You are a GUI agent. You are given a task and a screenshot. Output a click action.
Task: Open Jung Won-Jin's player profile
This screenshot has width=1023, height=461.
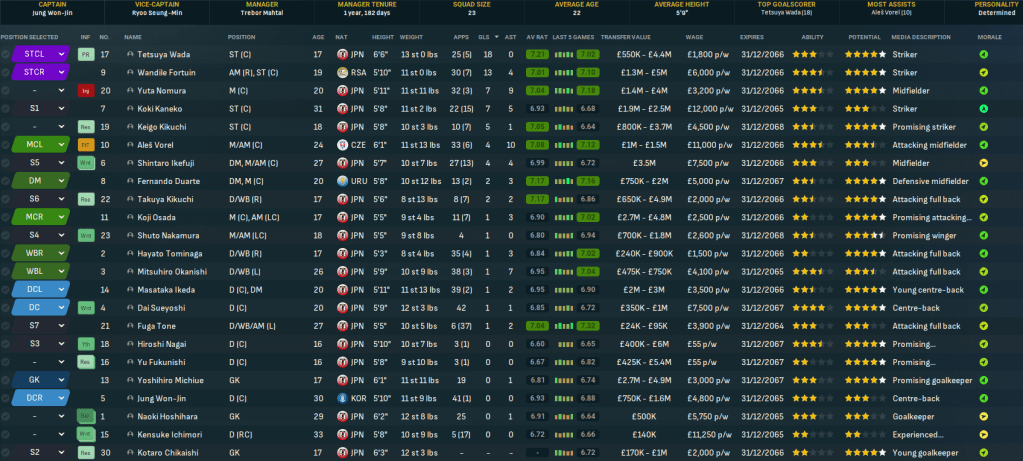pyautogui.click(x=164, y=398)
